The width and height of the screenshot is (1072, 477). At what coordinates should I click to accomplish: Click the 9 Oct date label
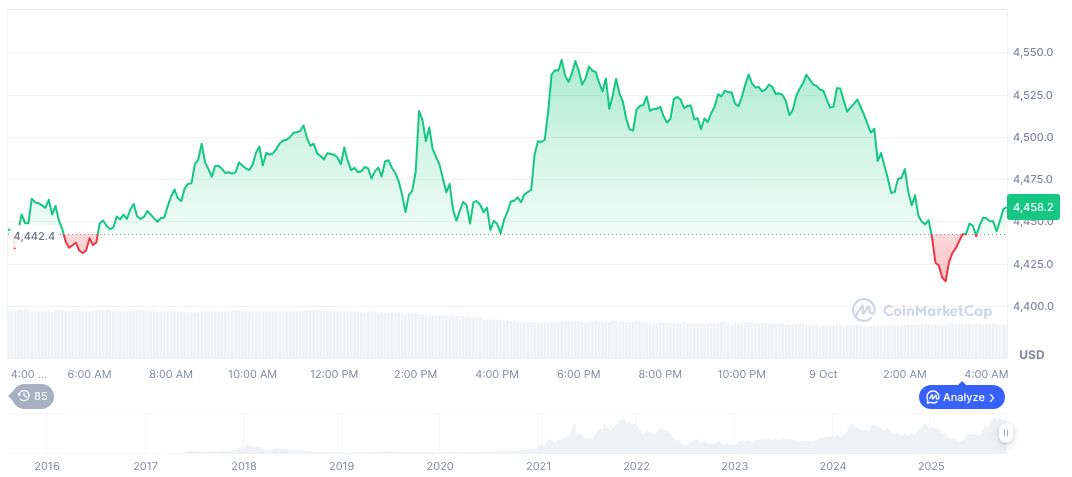[x=822, y=374]
